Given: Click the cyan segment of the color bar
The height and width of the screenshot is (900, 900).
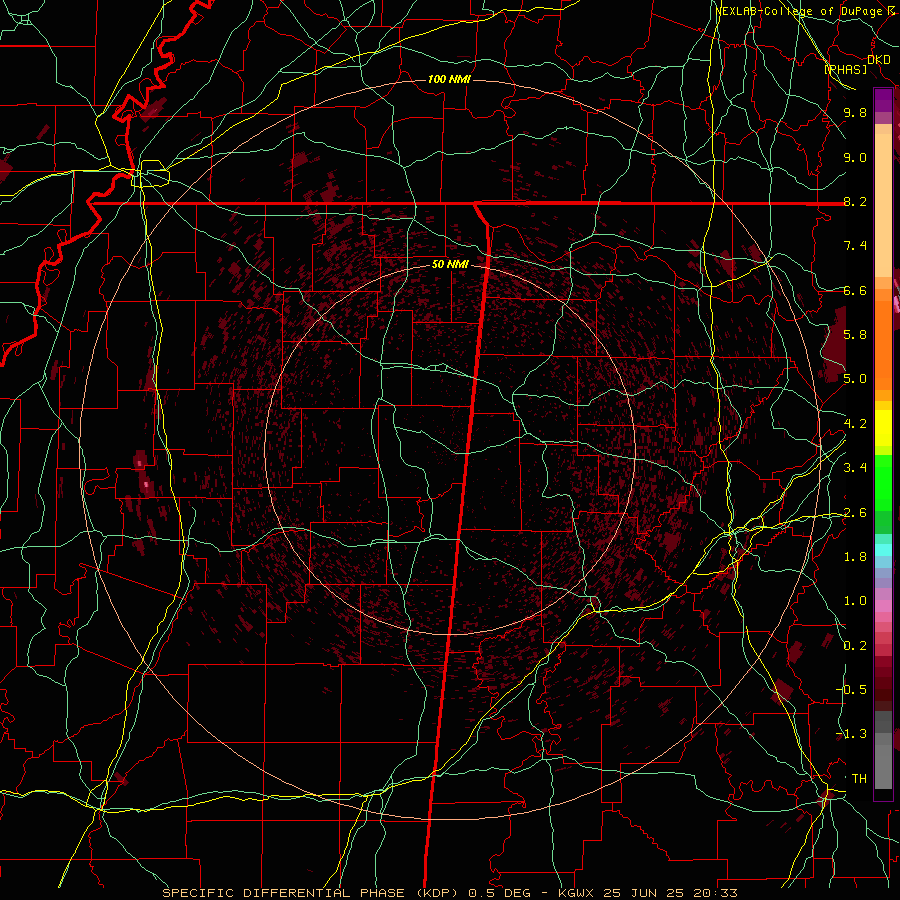Looking at the screenshot, I should click(x=883, y=550).
